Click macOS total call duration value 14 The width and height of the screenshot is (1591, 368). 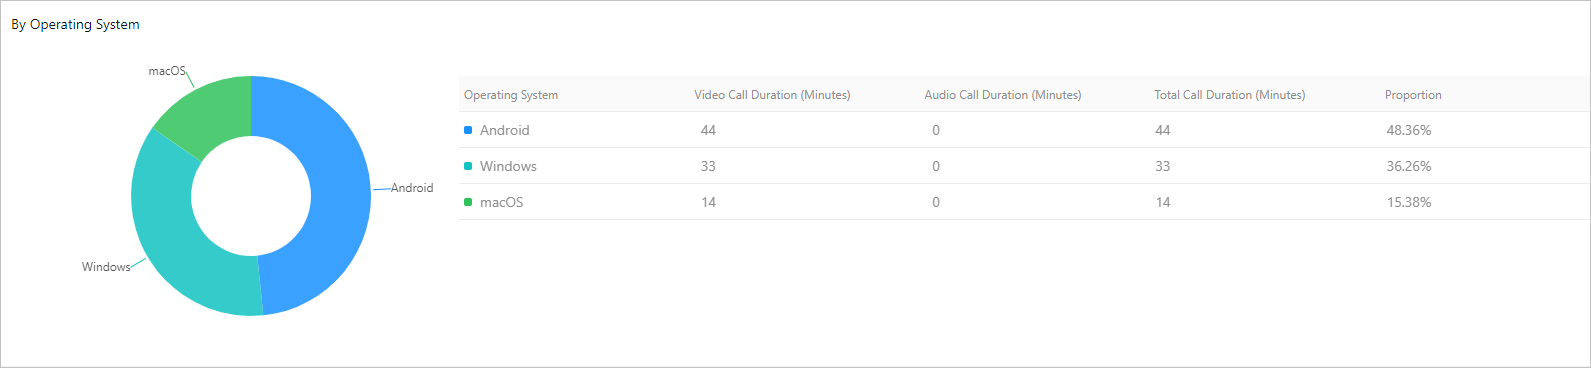tap(1163, 202)
